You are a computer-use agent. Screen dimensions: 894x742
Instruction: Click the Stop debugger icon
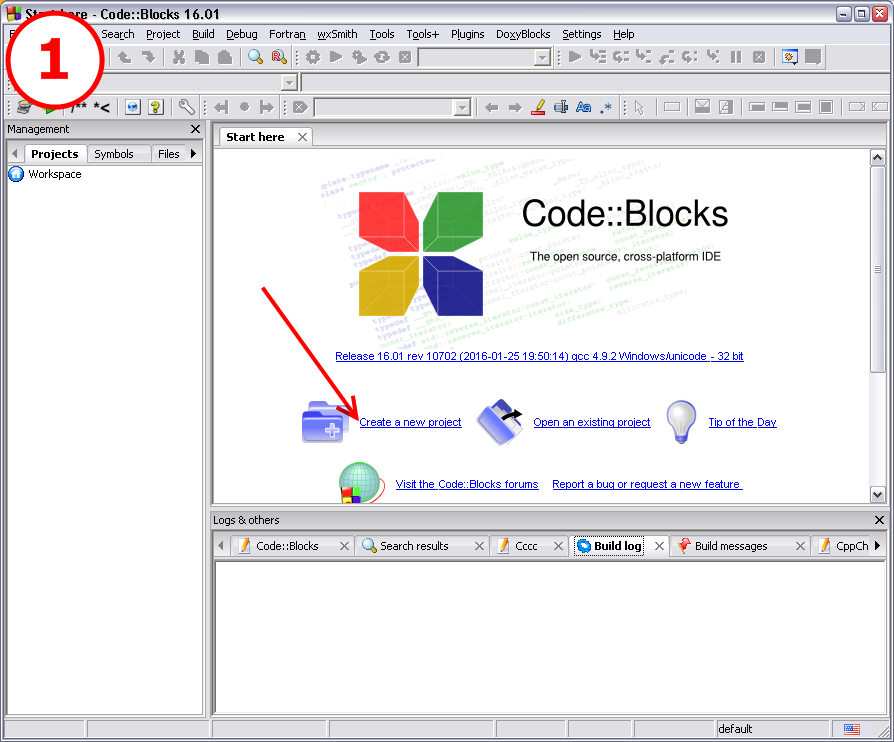(x=759, y=57)
